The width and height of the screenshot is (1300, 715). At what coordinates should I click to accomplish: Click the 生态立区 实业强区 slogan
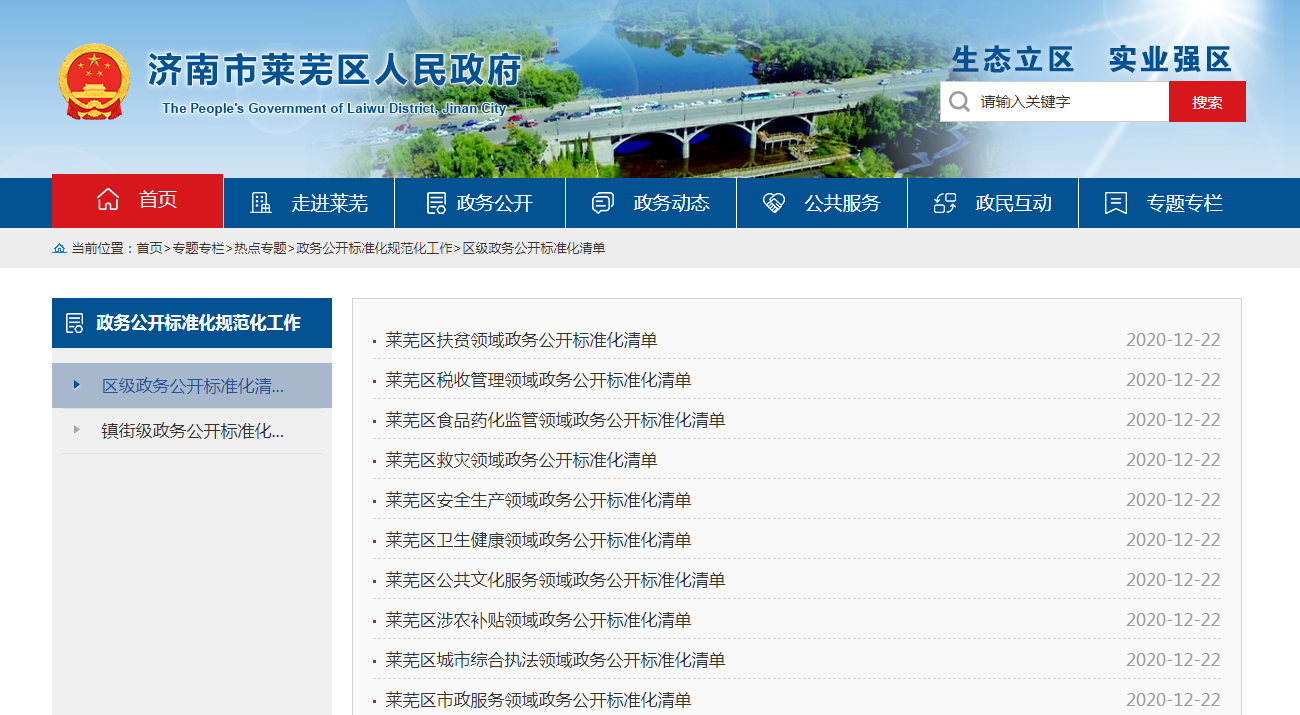pos(1091,59)
